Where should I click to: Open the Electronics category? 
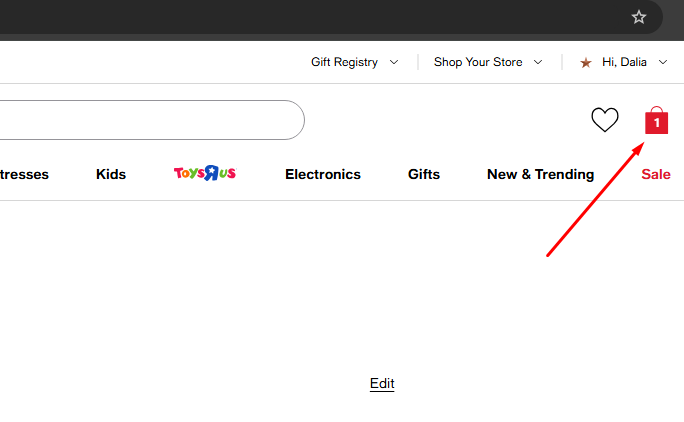(323, 174)
